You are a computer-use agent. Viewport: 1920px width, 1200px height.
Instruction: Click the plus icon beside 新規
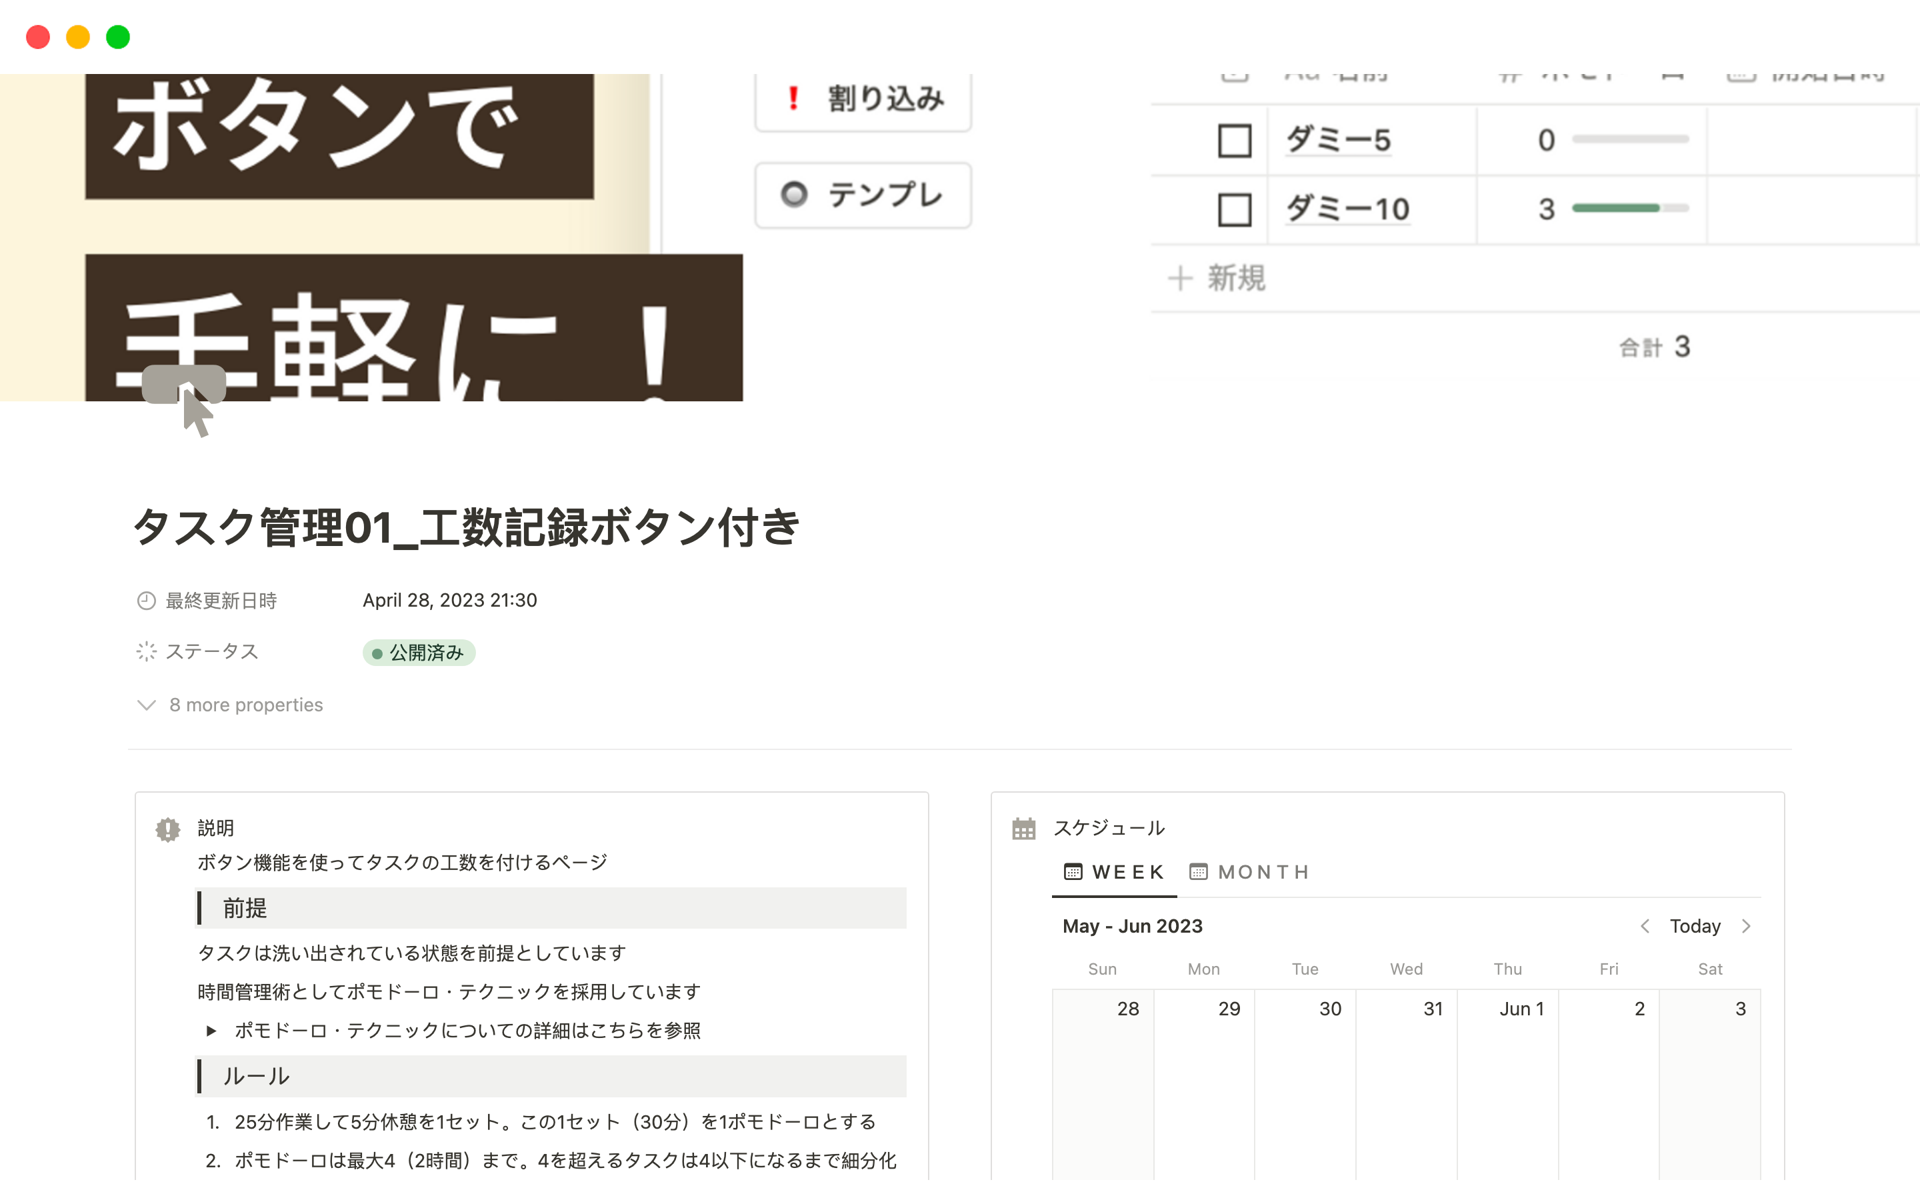tap(1180, 278)
